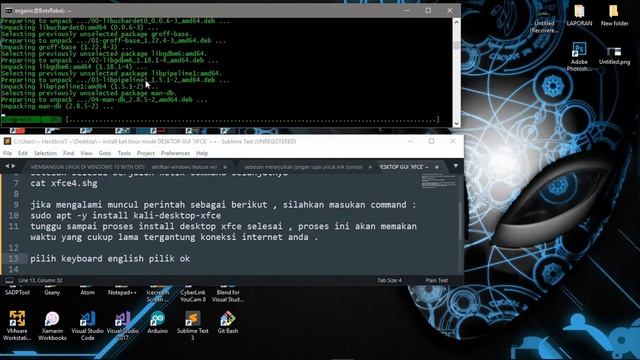The height and width of the screenshot is (360, 640).
Task: Click the Icecream Screen desktop shortcut label
Action: 158,296
